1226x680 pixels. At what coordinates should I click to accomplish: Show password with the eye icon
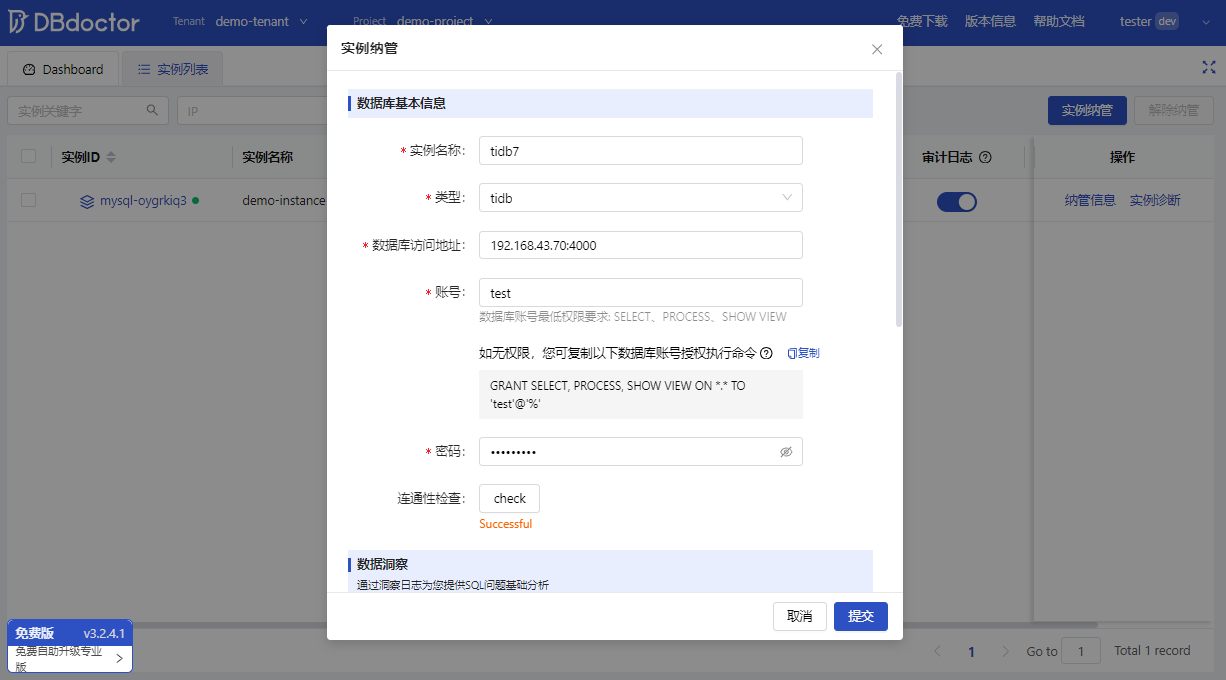coord(786,452)
